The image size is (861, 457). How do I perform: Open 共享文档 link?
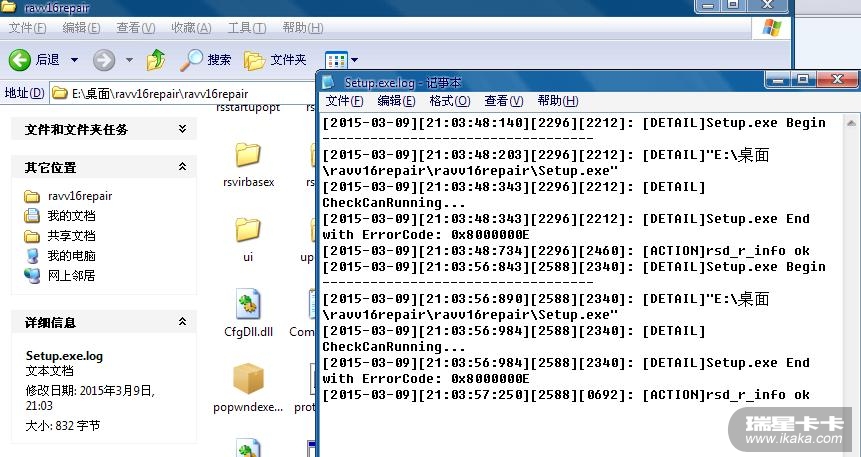click(x=71, y=236)
